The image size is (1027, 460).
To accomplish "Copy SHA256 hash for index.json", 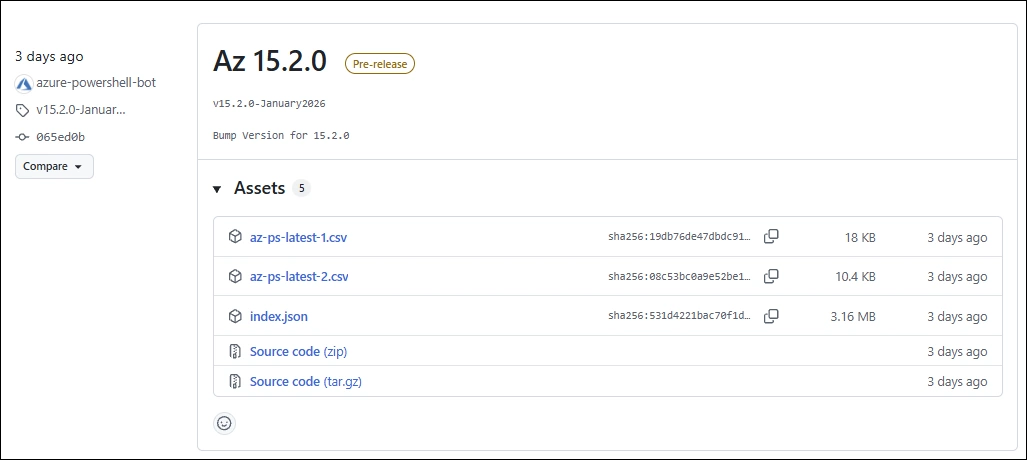I will click(x=771, y=316).
